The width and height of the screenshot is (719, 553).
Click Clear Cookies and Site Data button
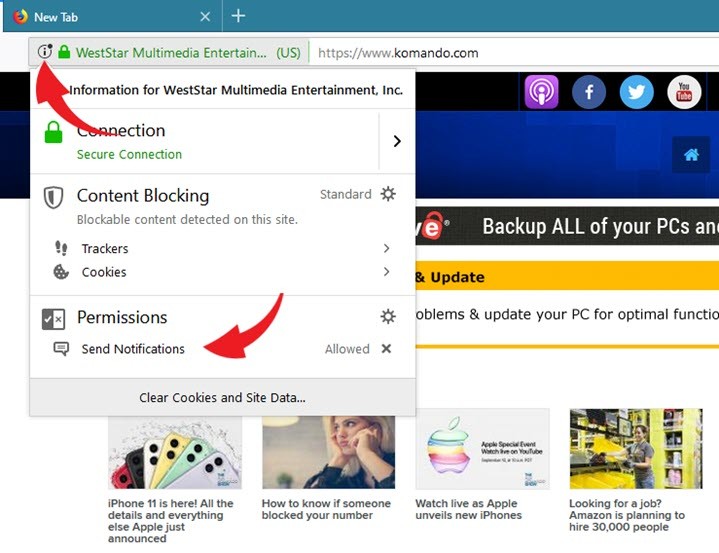coord(222,398)
